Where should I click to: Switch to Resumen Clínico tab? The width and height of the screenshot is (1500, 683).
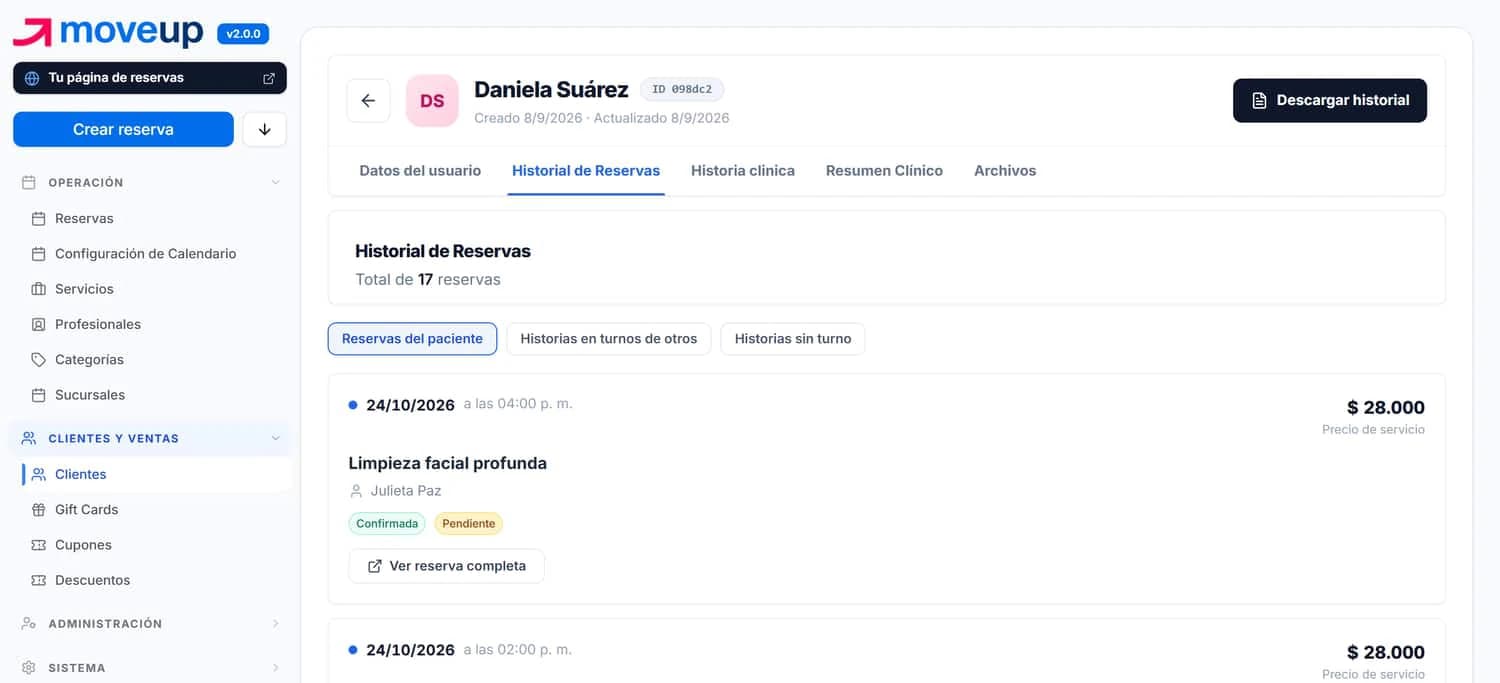(x=884, y=171)
